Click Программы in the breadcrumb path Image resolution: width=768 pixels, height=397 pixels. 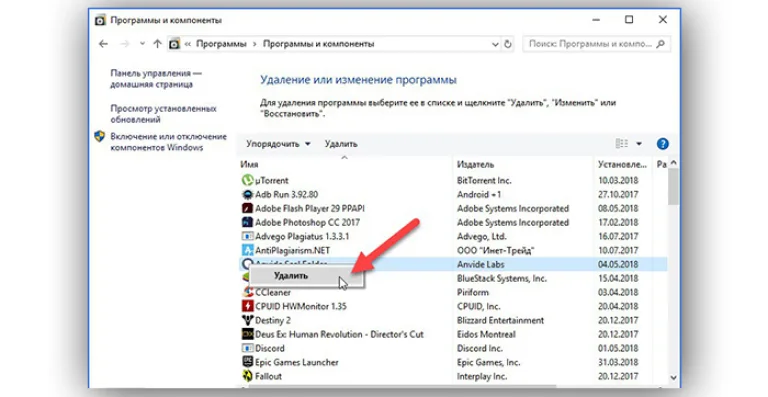point(221,44)
